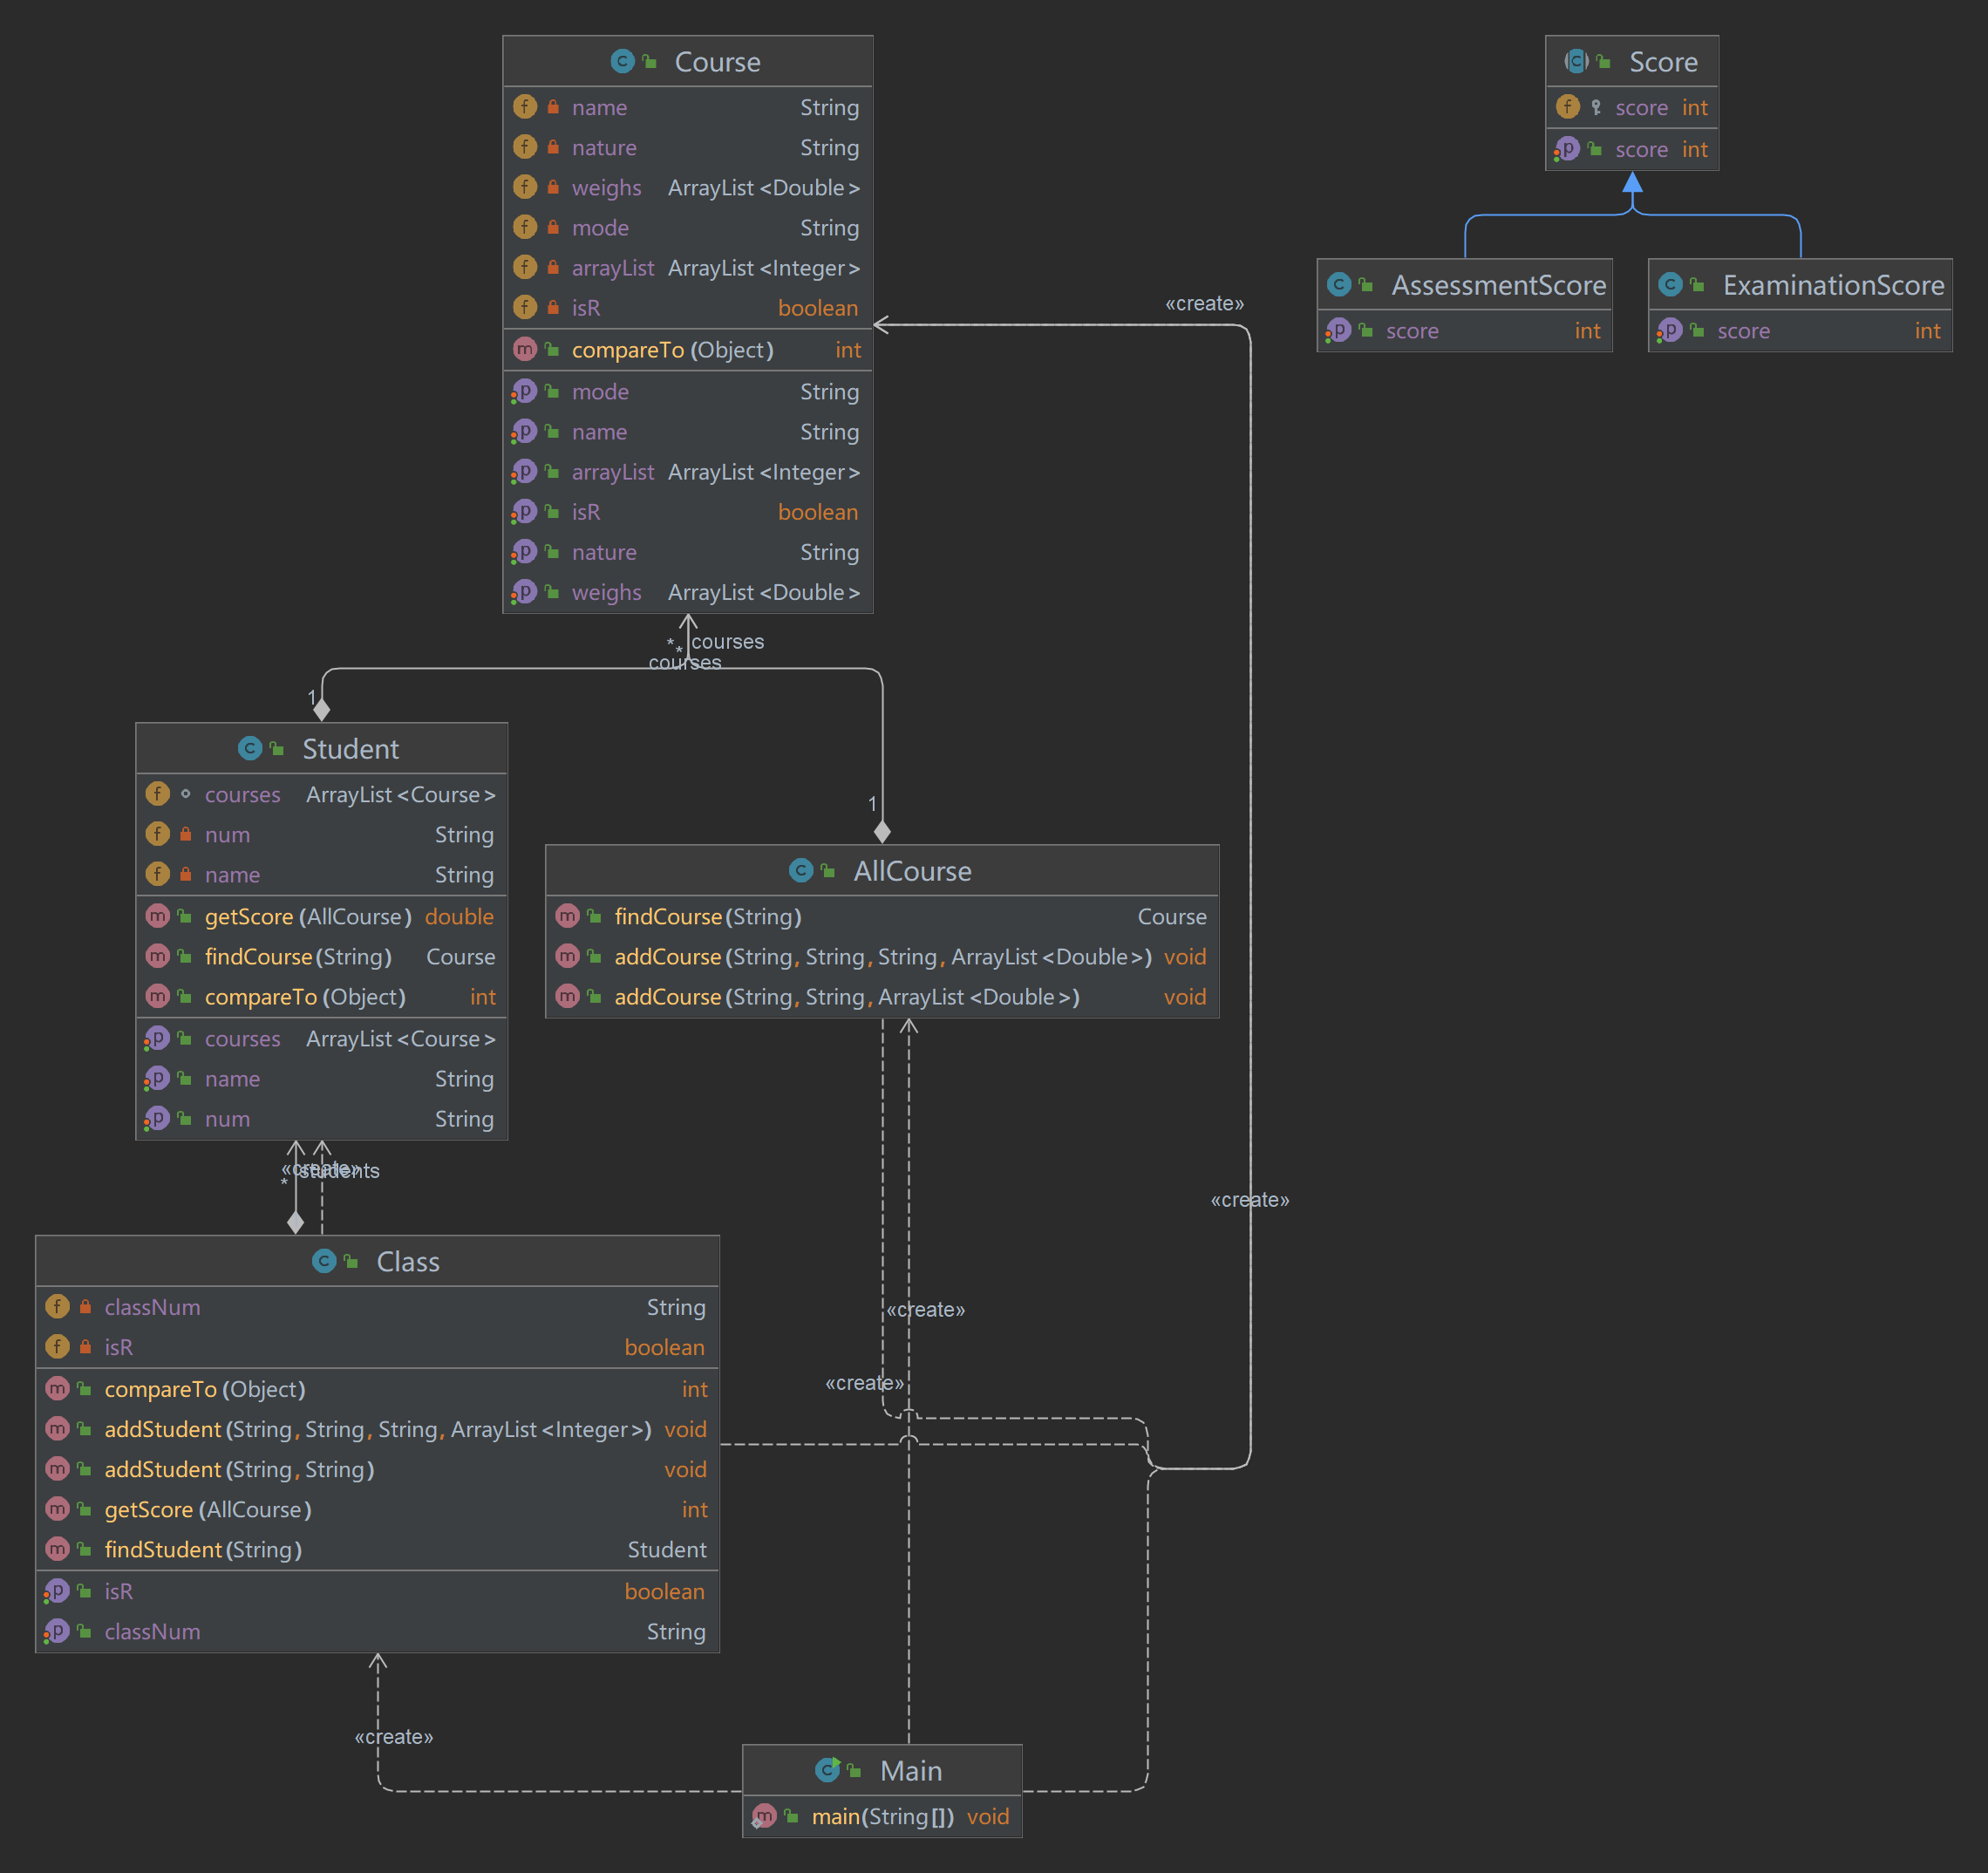1988x1873 pixels.
Task: Select addCourse method with three String parameters
Action: click(882, 956)
